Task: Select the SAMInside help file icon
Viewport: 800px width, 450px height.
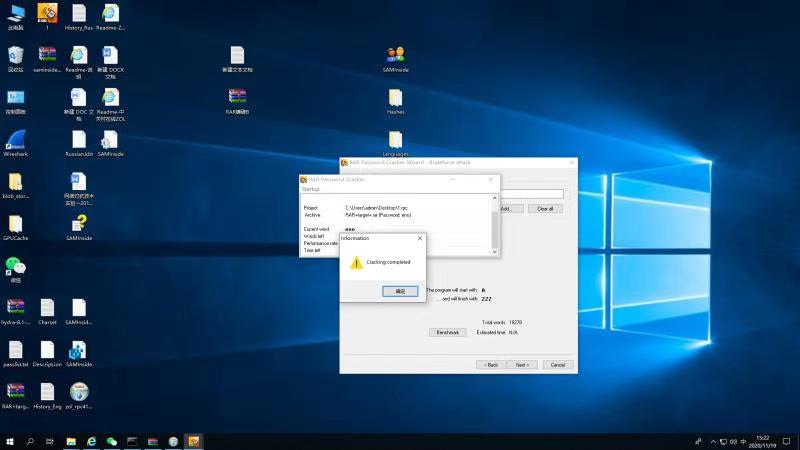Action: tap(79, 227)
